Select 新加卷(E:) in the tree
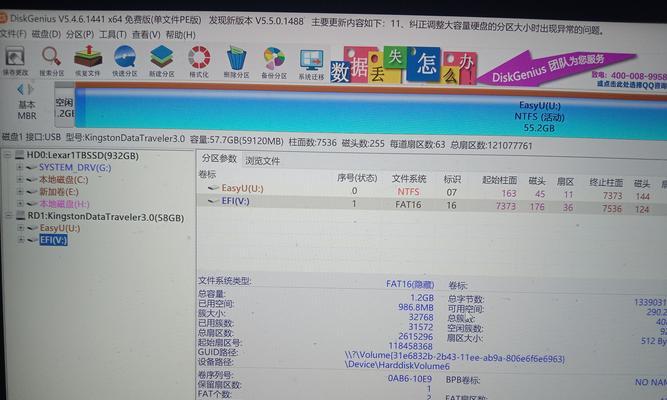 (x=59, y=192)
